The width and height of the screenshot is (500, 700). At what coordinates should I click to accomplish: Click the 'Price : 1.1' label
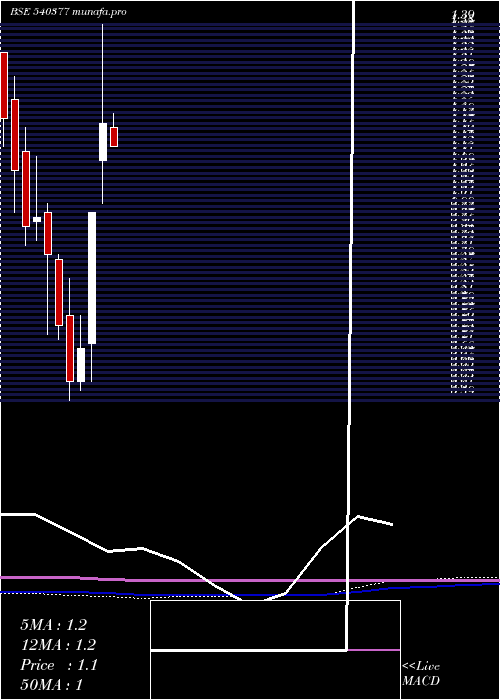[x=59, y=665]
